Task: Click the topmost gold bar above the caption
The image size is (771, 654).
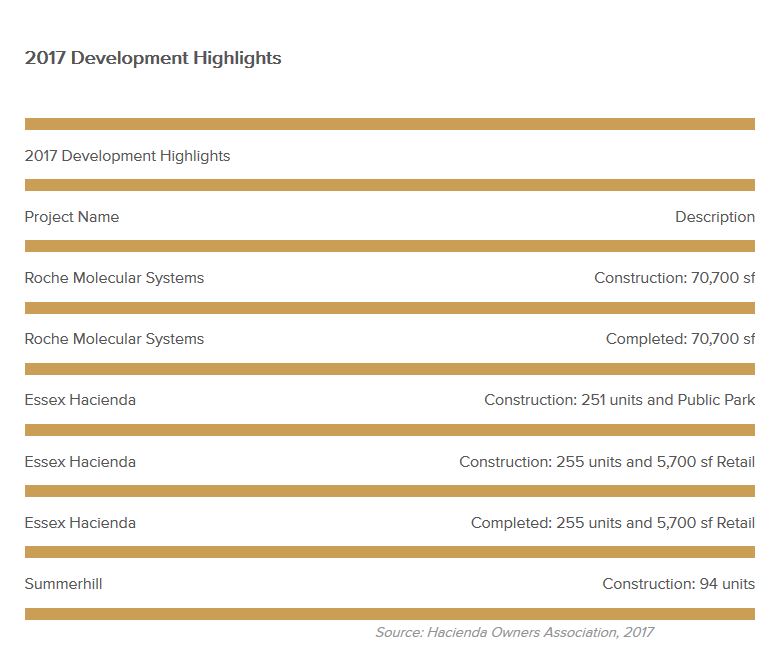Action: click(x=389, y=124)
